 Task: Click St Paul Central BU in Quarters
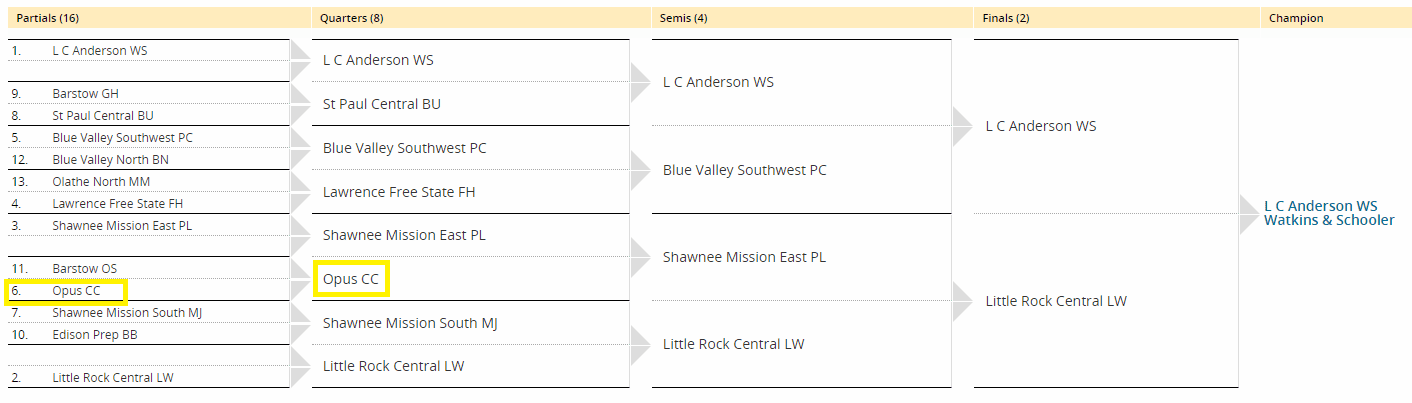(x=382, y=104)
